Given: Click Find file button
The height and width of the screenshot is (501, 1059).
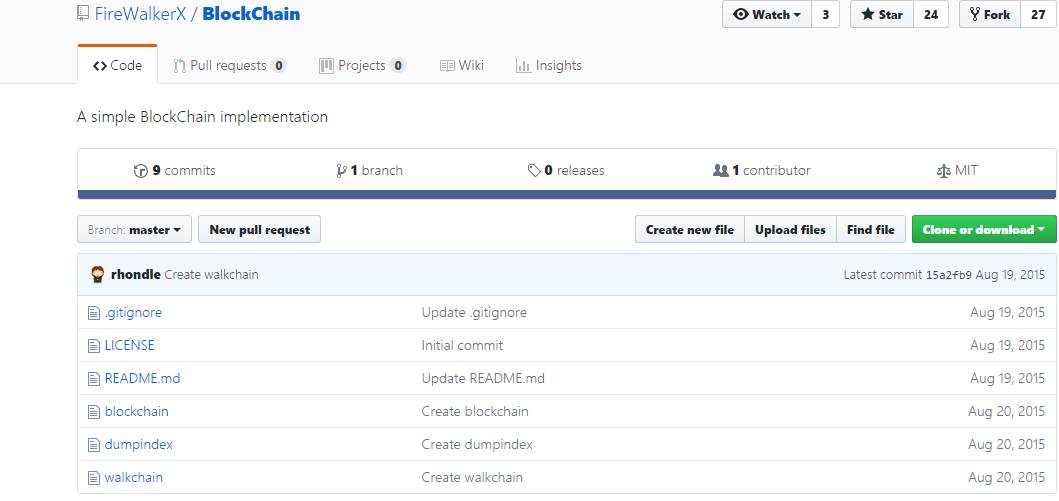Looking at the screenshot, I should coord(871,229).
